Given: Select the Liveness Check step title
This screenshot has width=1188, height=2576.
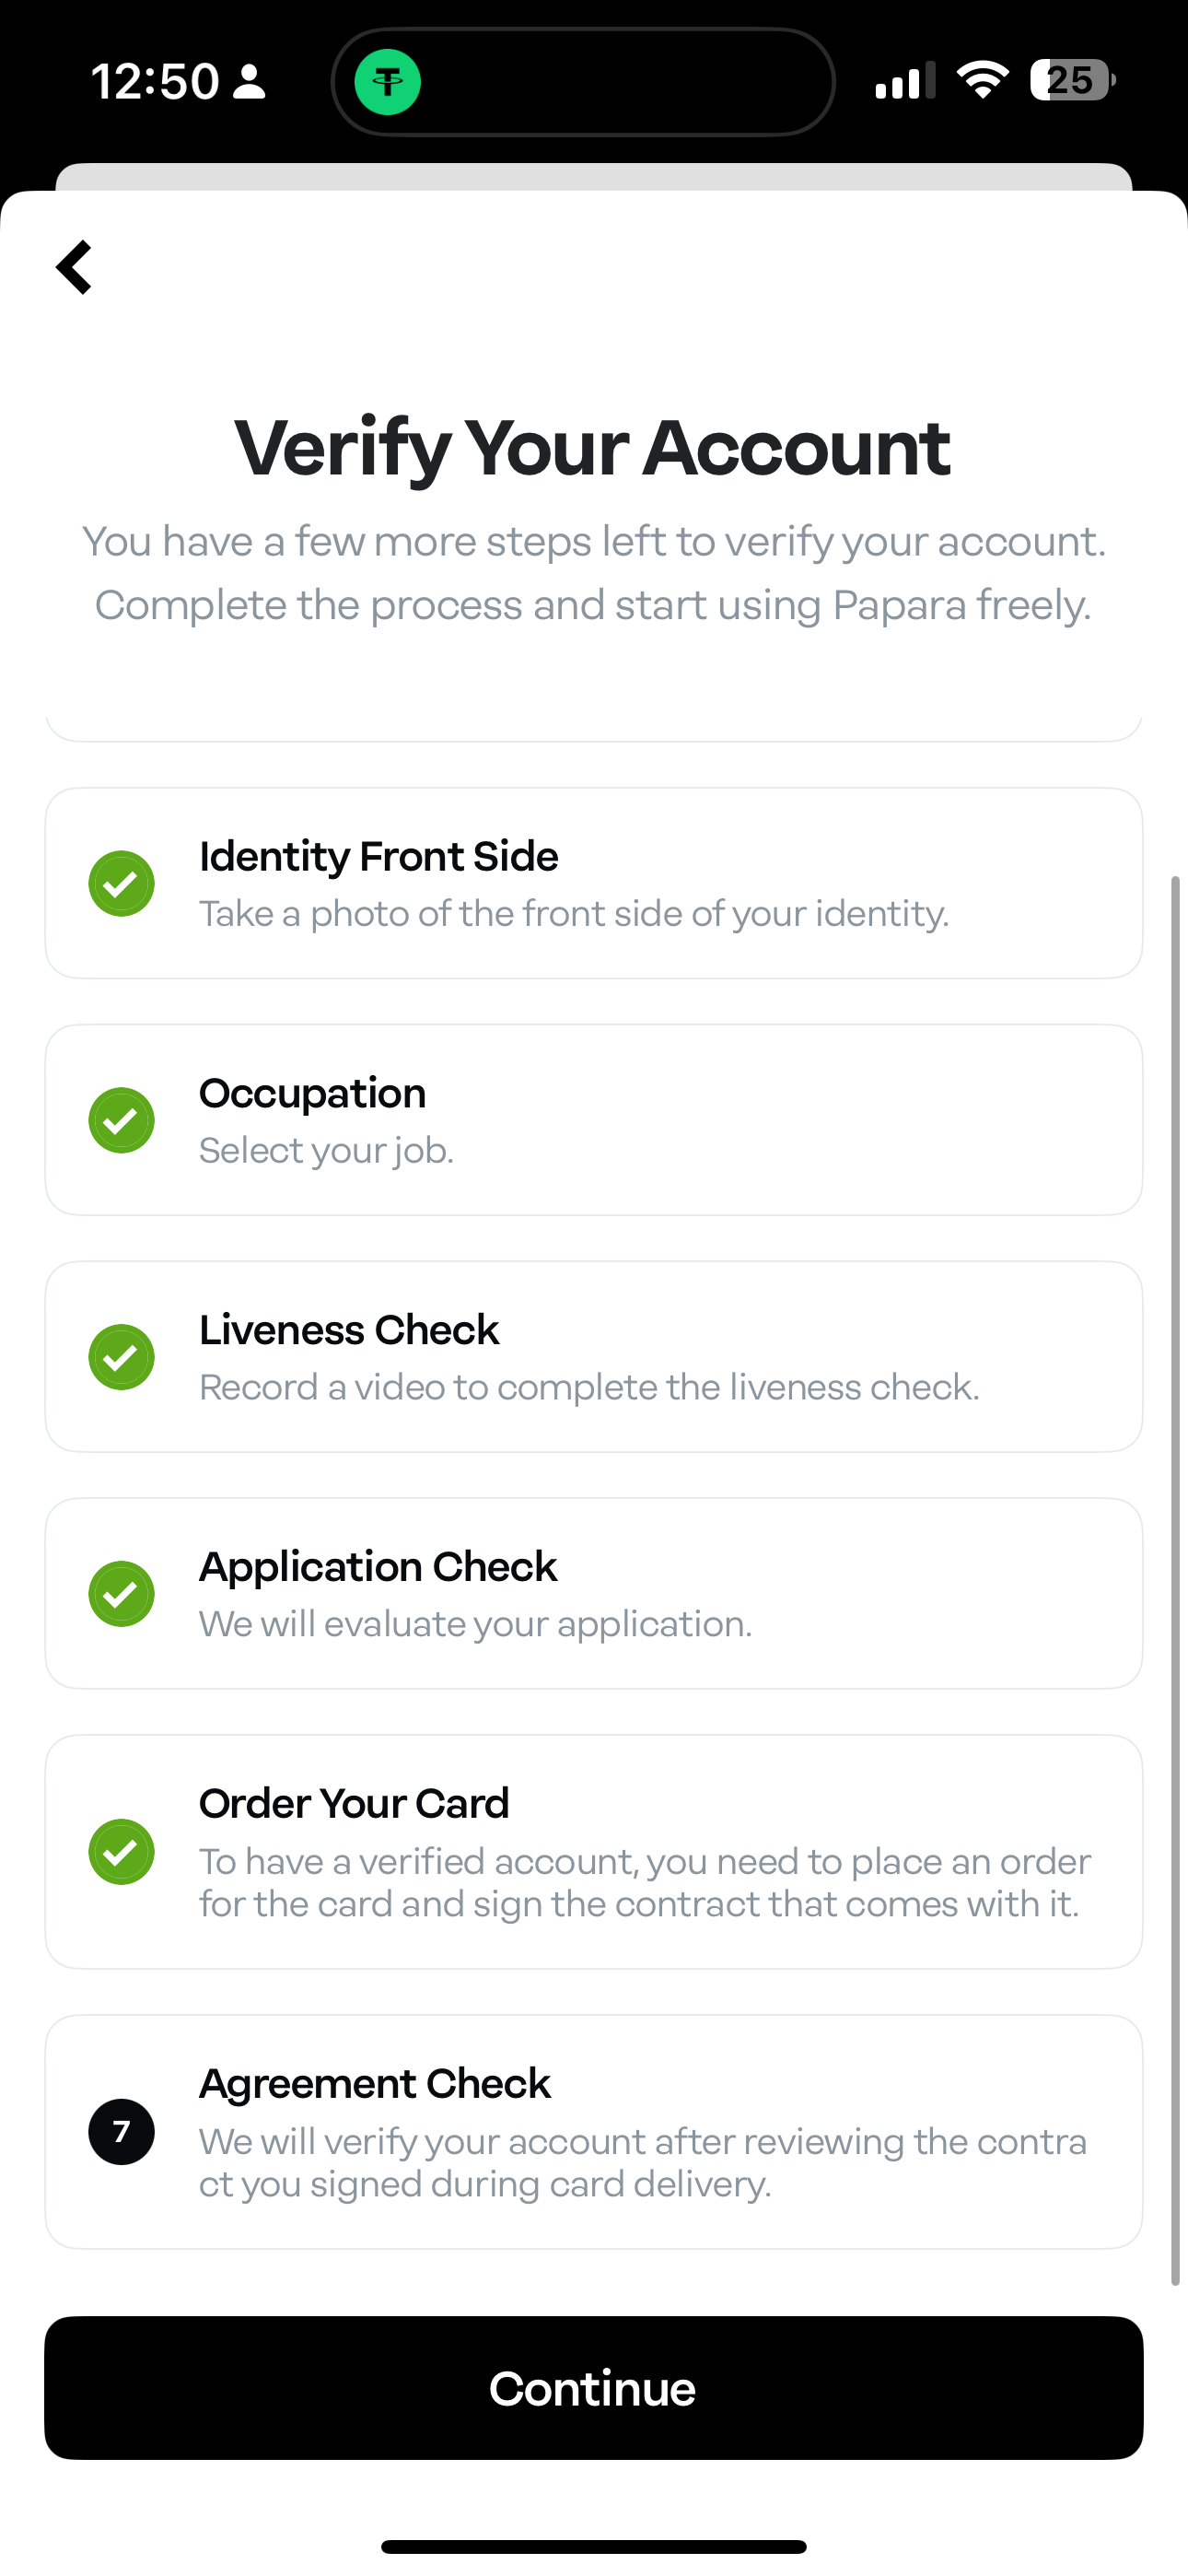Looking at the screenshot, I should click(349, 1331).
